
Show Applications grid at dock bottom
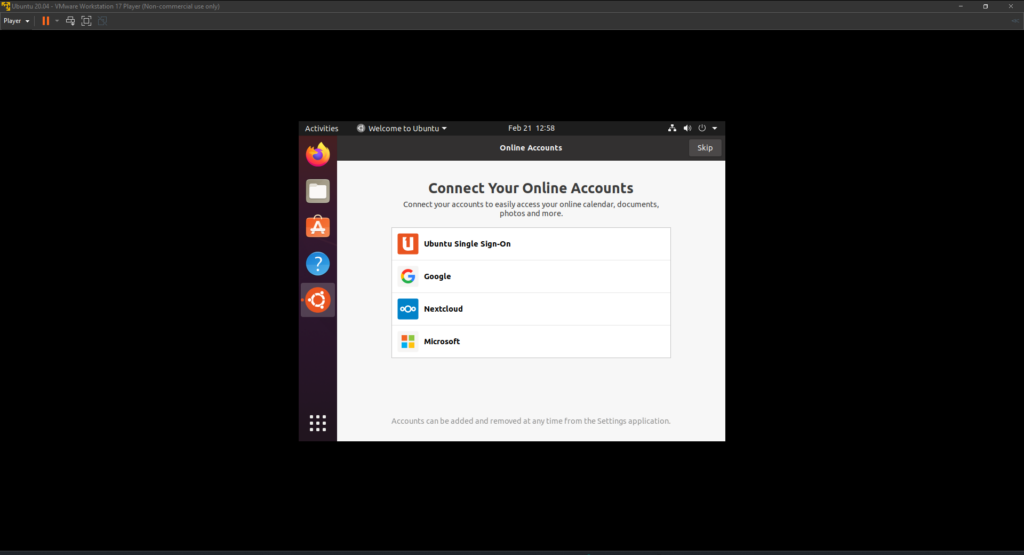pyautogui.click(x=318, y=423)
